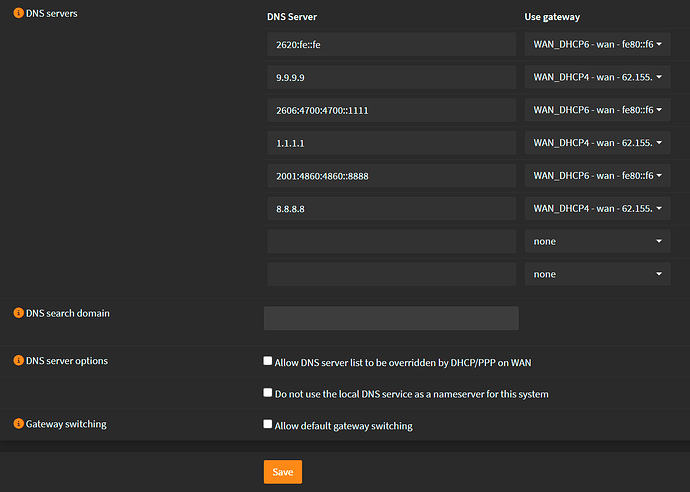Open gateway dropdown for 8.8.8.8 server
Viewport: 690px width, 492px height.
(x=597, y=208)
